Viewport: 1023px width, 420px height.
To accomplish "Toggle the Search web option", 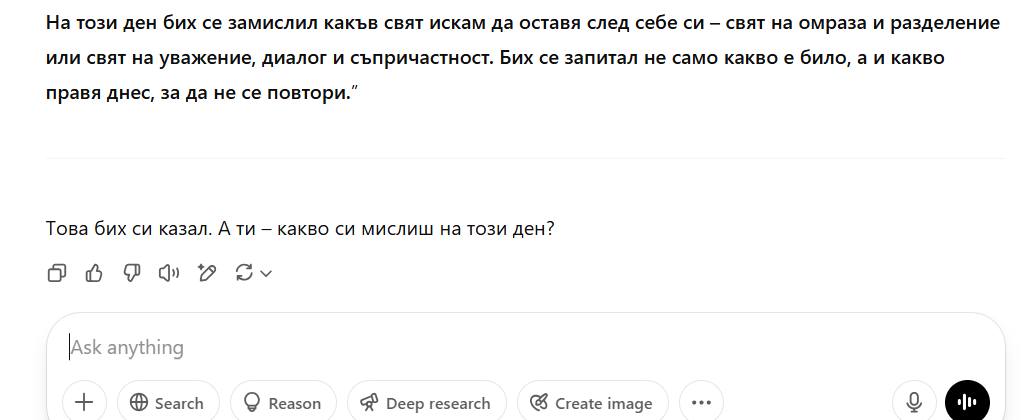I will pos(167,402).
